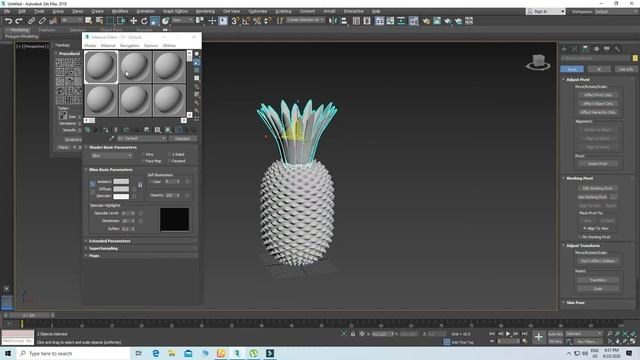Activate the Select and Move tool

(x=133, y=20)
